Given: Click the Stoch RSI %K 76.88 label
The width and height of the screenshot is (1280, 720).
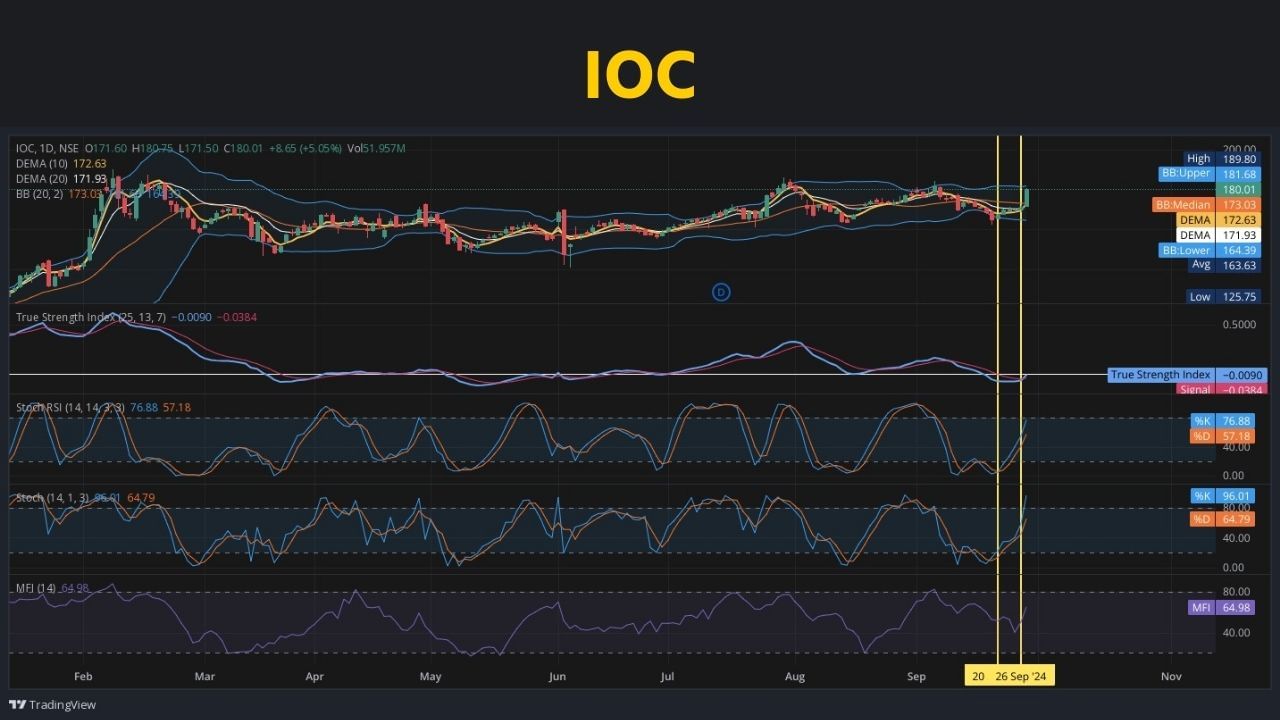Looking at the screenshot, I should pyautogui.click(x=1221, y=421).
